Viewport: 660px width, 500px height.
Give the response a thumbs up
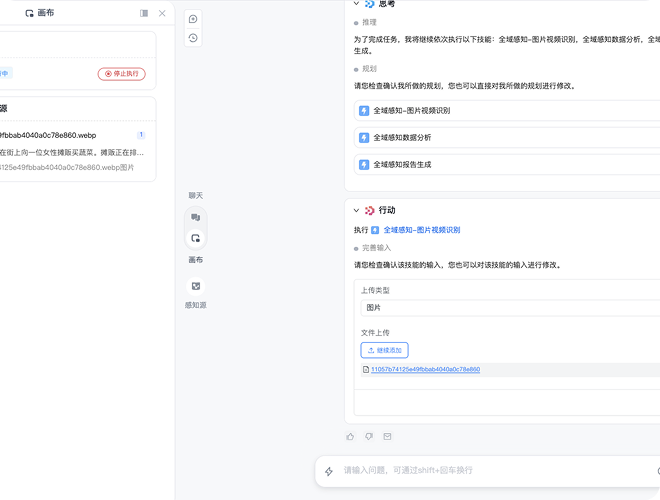click(350, 436)
